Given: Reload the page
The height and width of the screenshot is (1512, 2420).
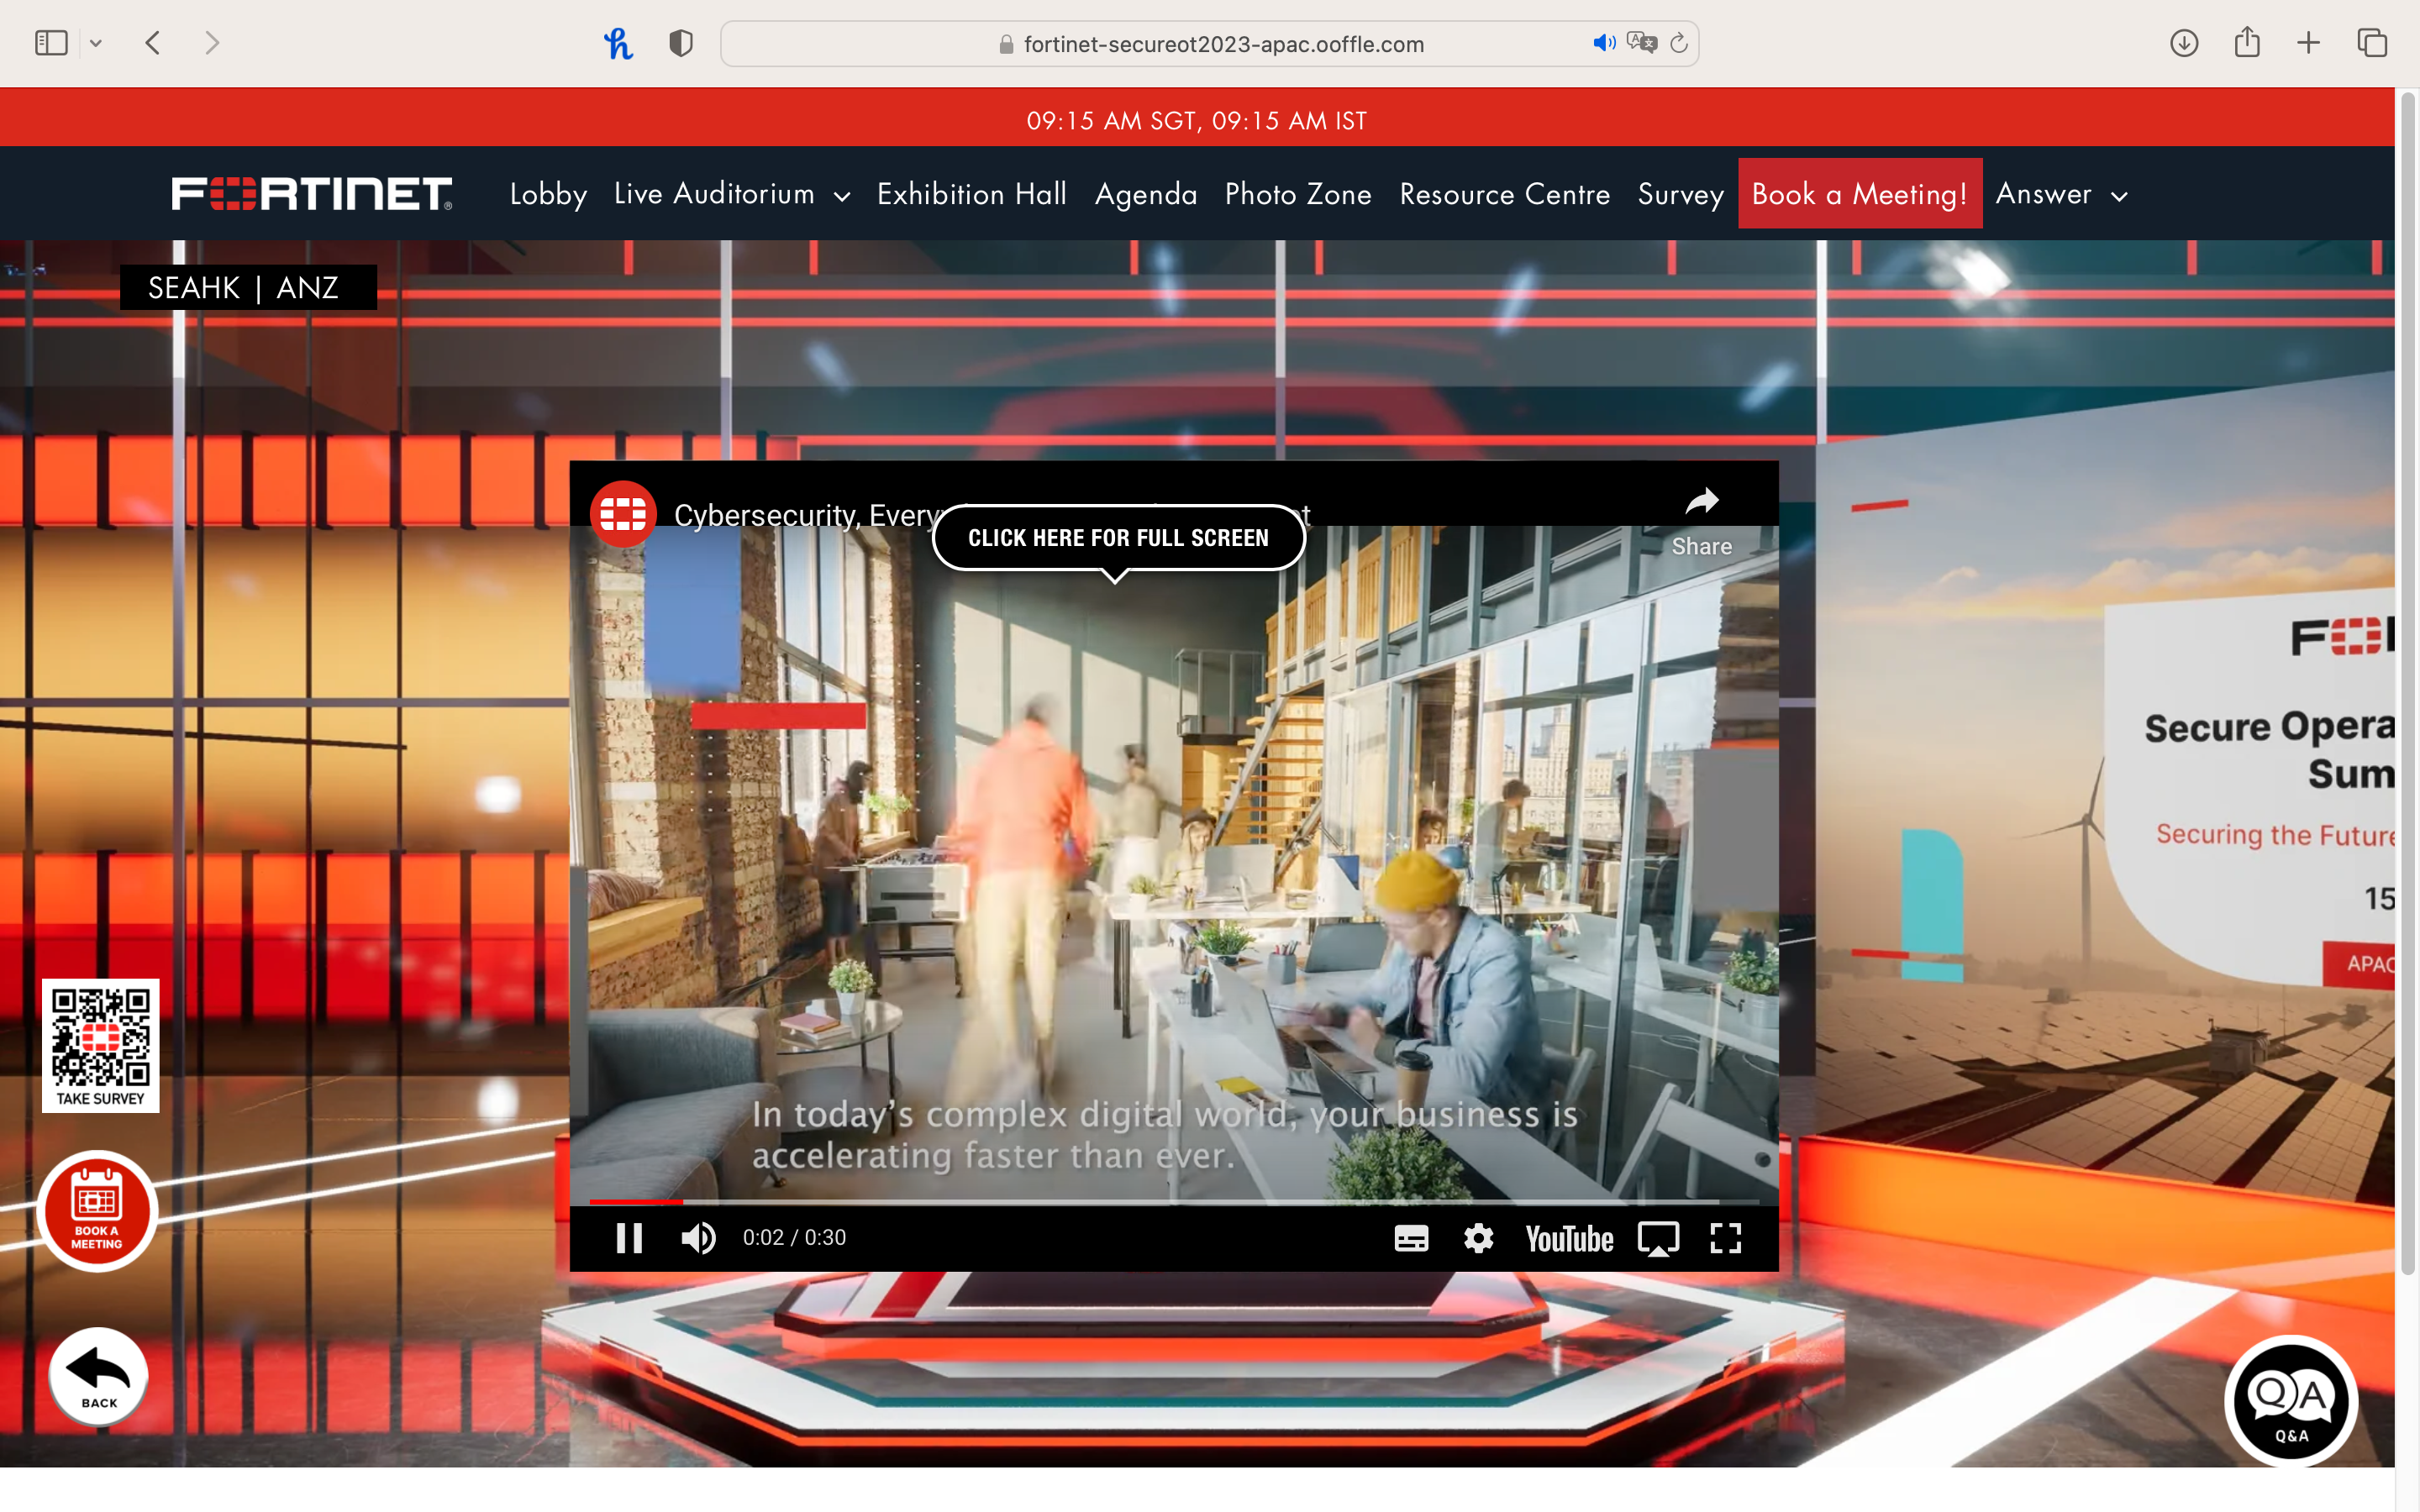Looking at the screenshot, I should 1679,43.
